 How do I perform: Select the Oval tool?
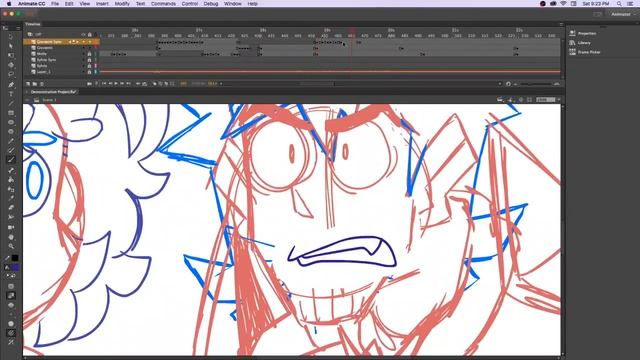point(11,122)
